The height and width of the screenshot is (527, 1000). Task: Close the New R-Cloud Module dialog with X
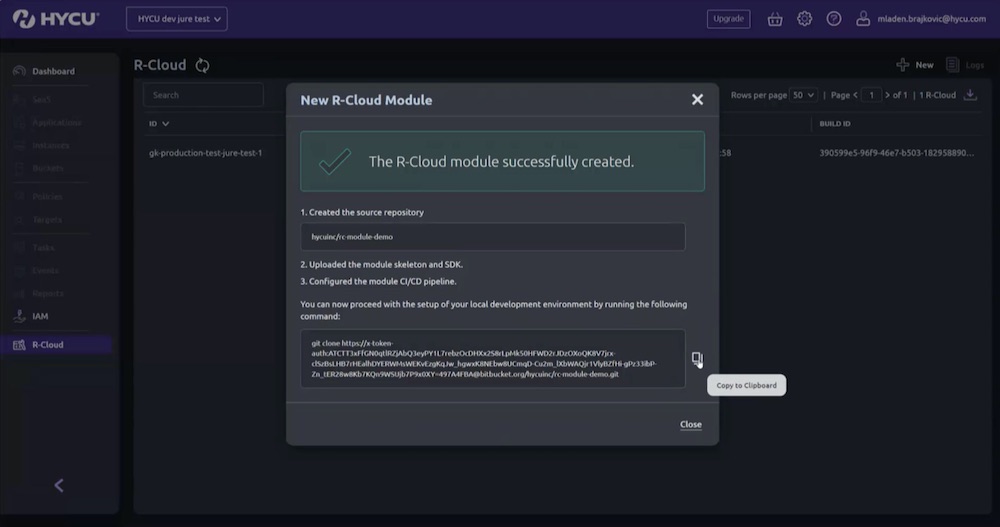(697, 100)
